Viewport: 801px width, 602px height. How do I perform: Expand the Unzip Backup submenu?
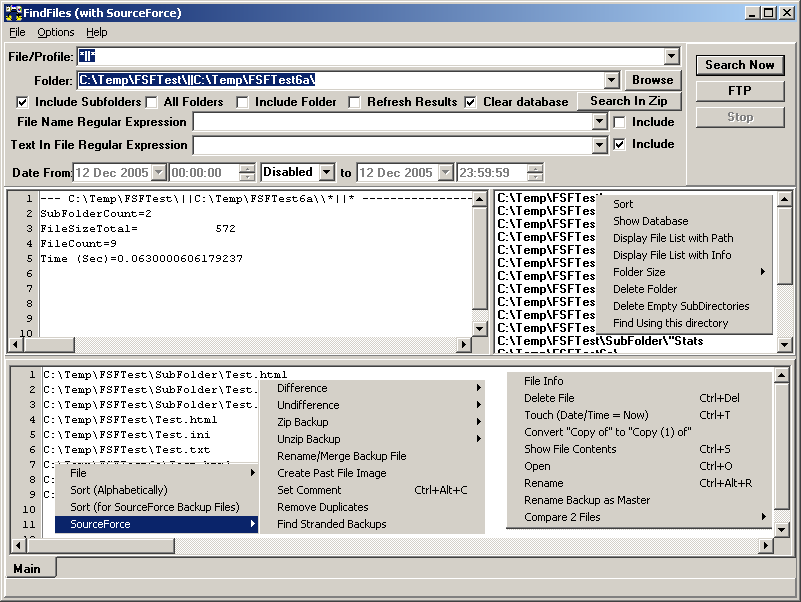(x=372, y=438)
